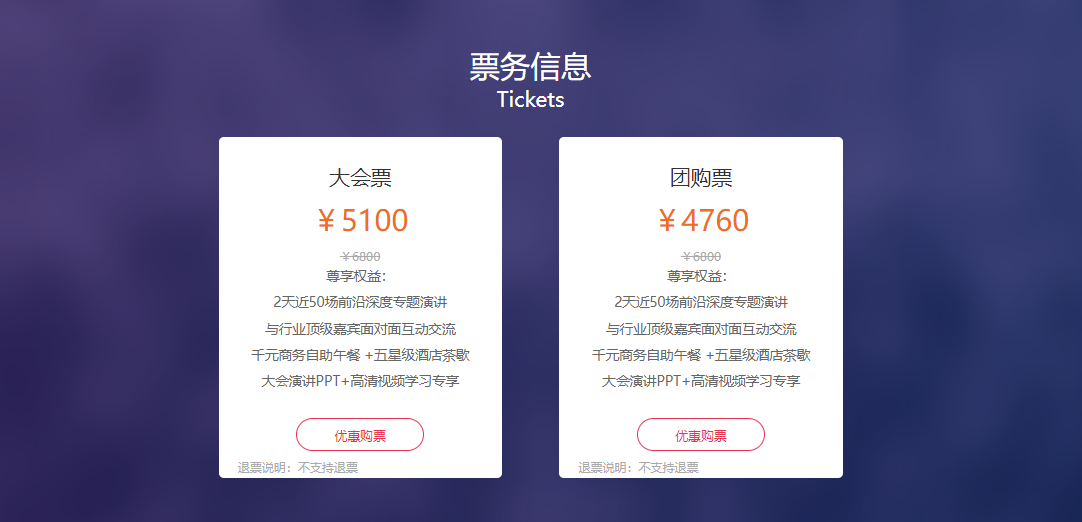Click the ¥5100 price
Image resolution: width=1082 pixels, height=522 pixels.
362,220
